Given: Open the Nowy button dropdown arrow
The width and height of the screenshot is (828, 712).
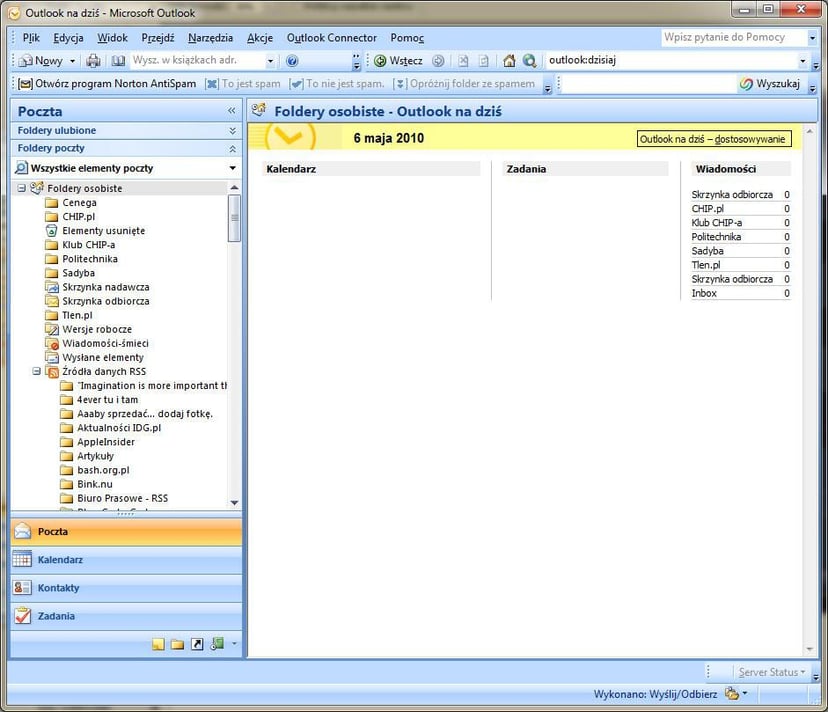Looking at the screenshot, I should (x=73, y=61).
